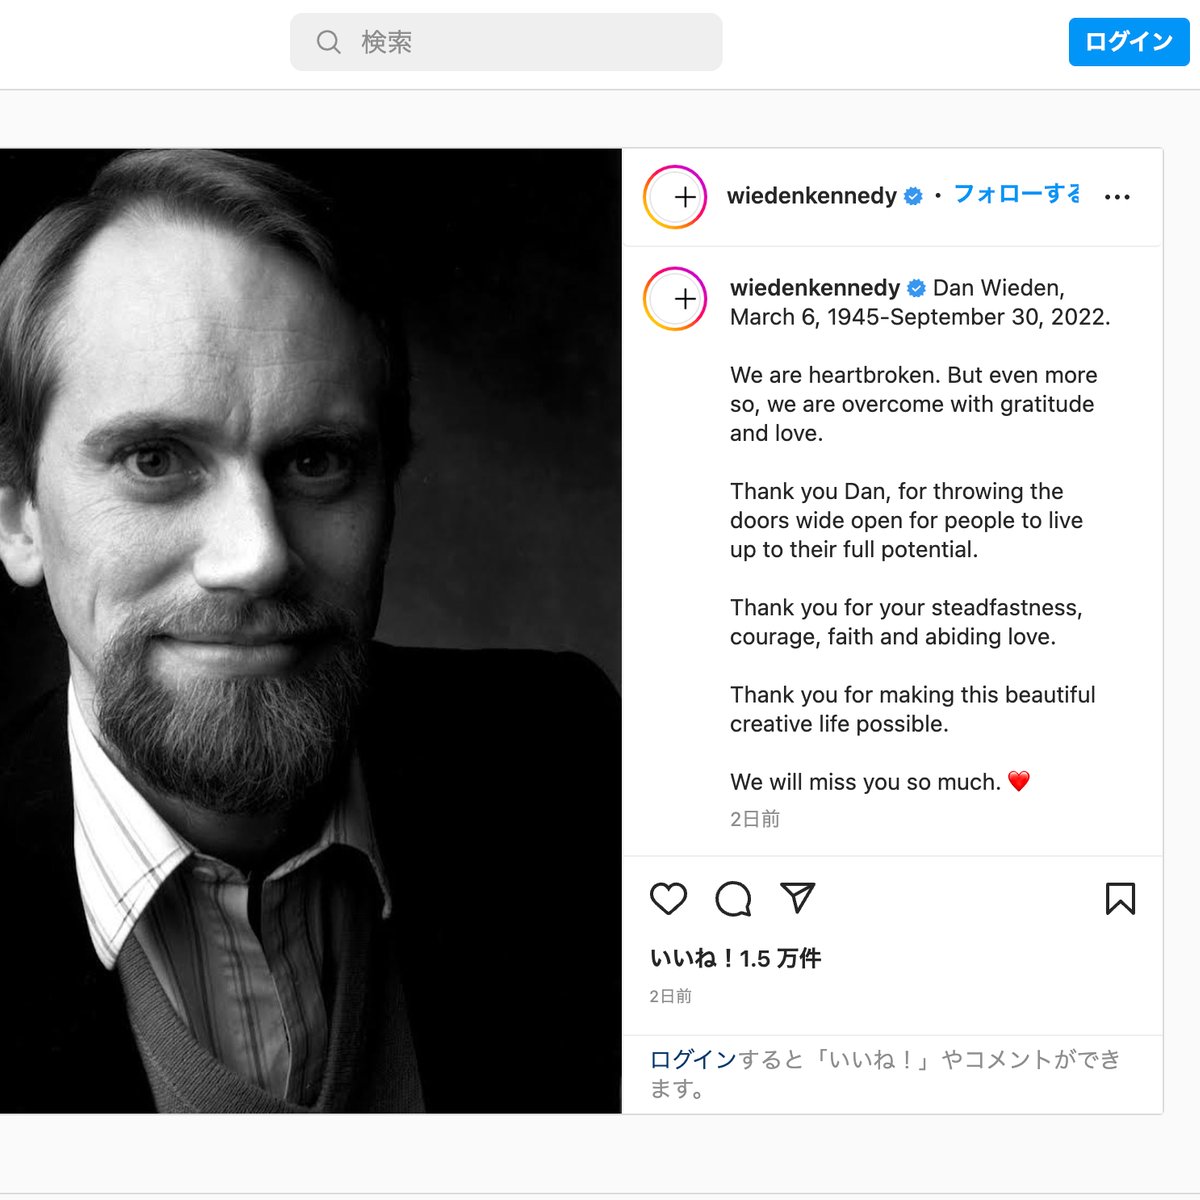The height and width of the screenshot is (1200, 1200).
Task: Click the heart like icon
Action: pyautogui.click(x=668, y=898)
